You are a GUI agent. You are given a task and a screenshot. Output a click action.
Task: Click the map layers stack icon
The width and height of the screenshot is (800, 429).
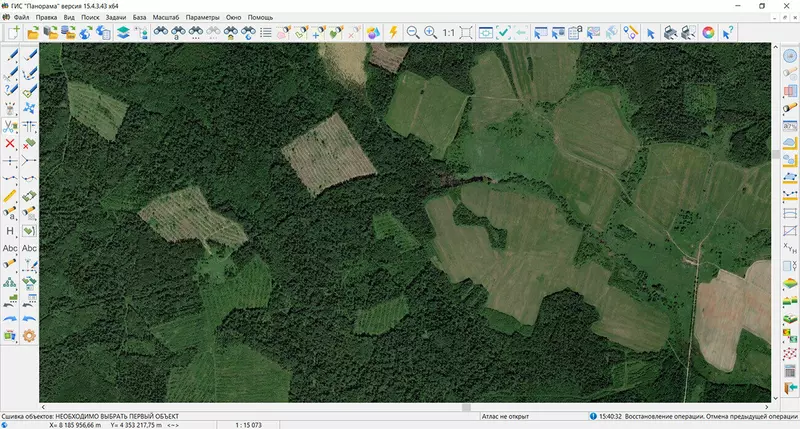click(122, 33)
